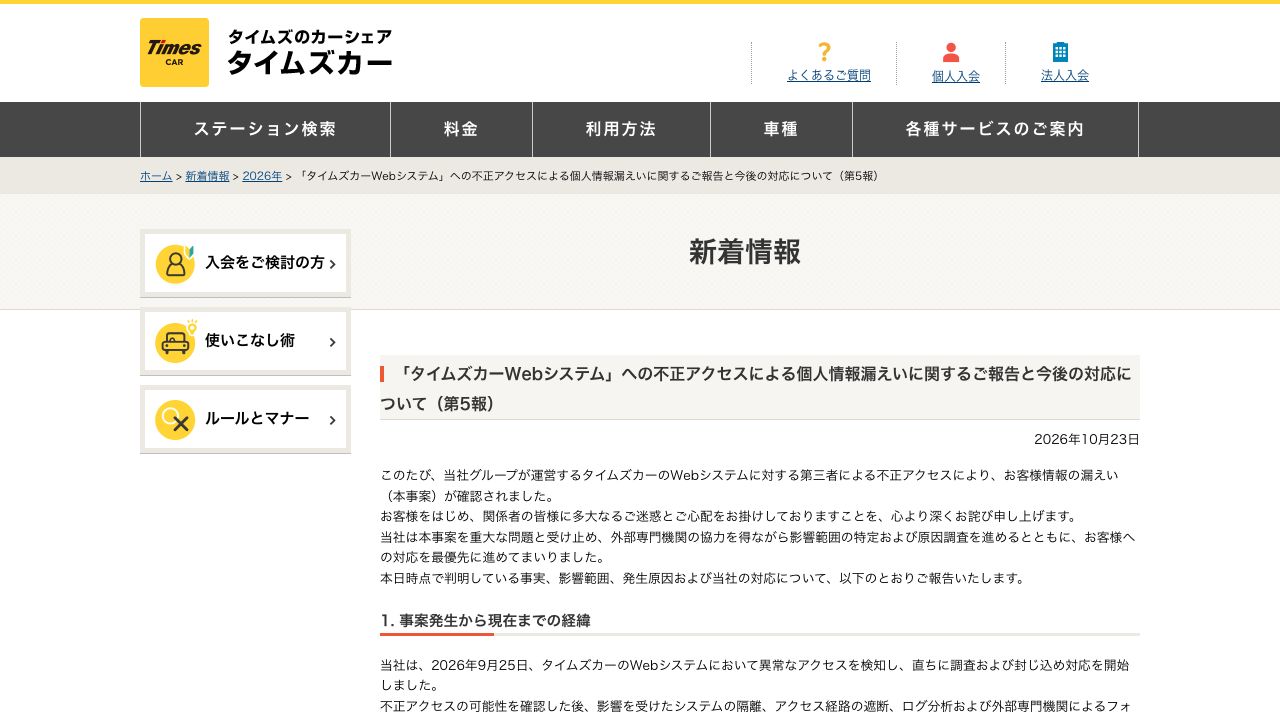Open the ルールとマナー sidebar label

tap(257, 419)
